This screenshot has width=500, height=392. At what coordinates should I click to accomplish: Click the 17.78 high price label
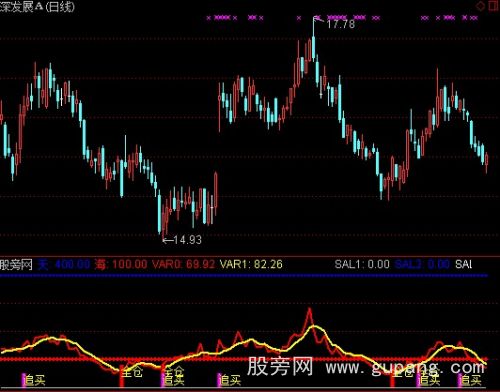[340, 24]
